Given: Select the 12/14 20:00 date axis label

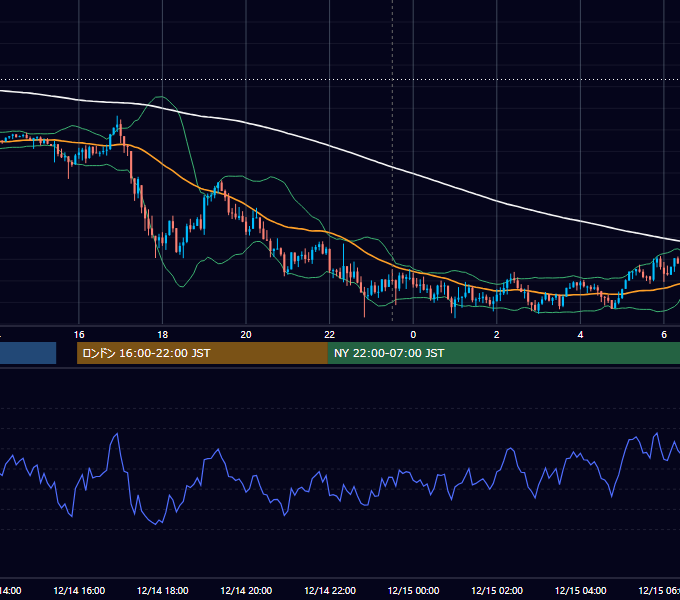Looking at the screenshot, I should click(x=246, y=590).
